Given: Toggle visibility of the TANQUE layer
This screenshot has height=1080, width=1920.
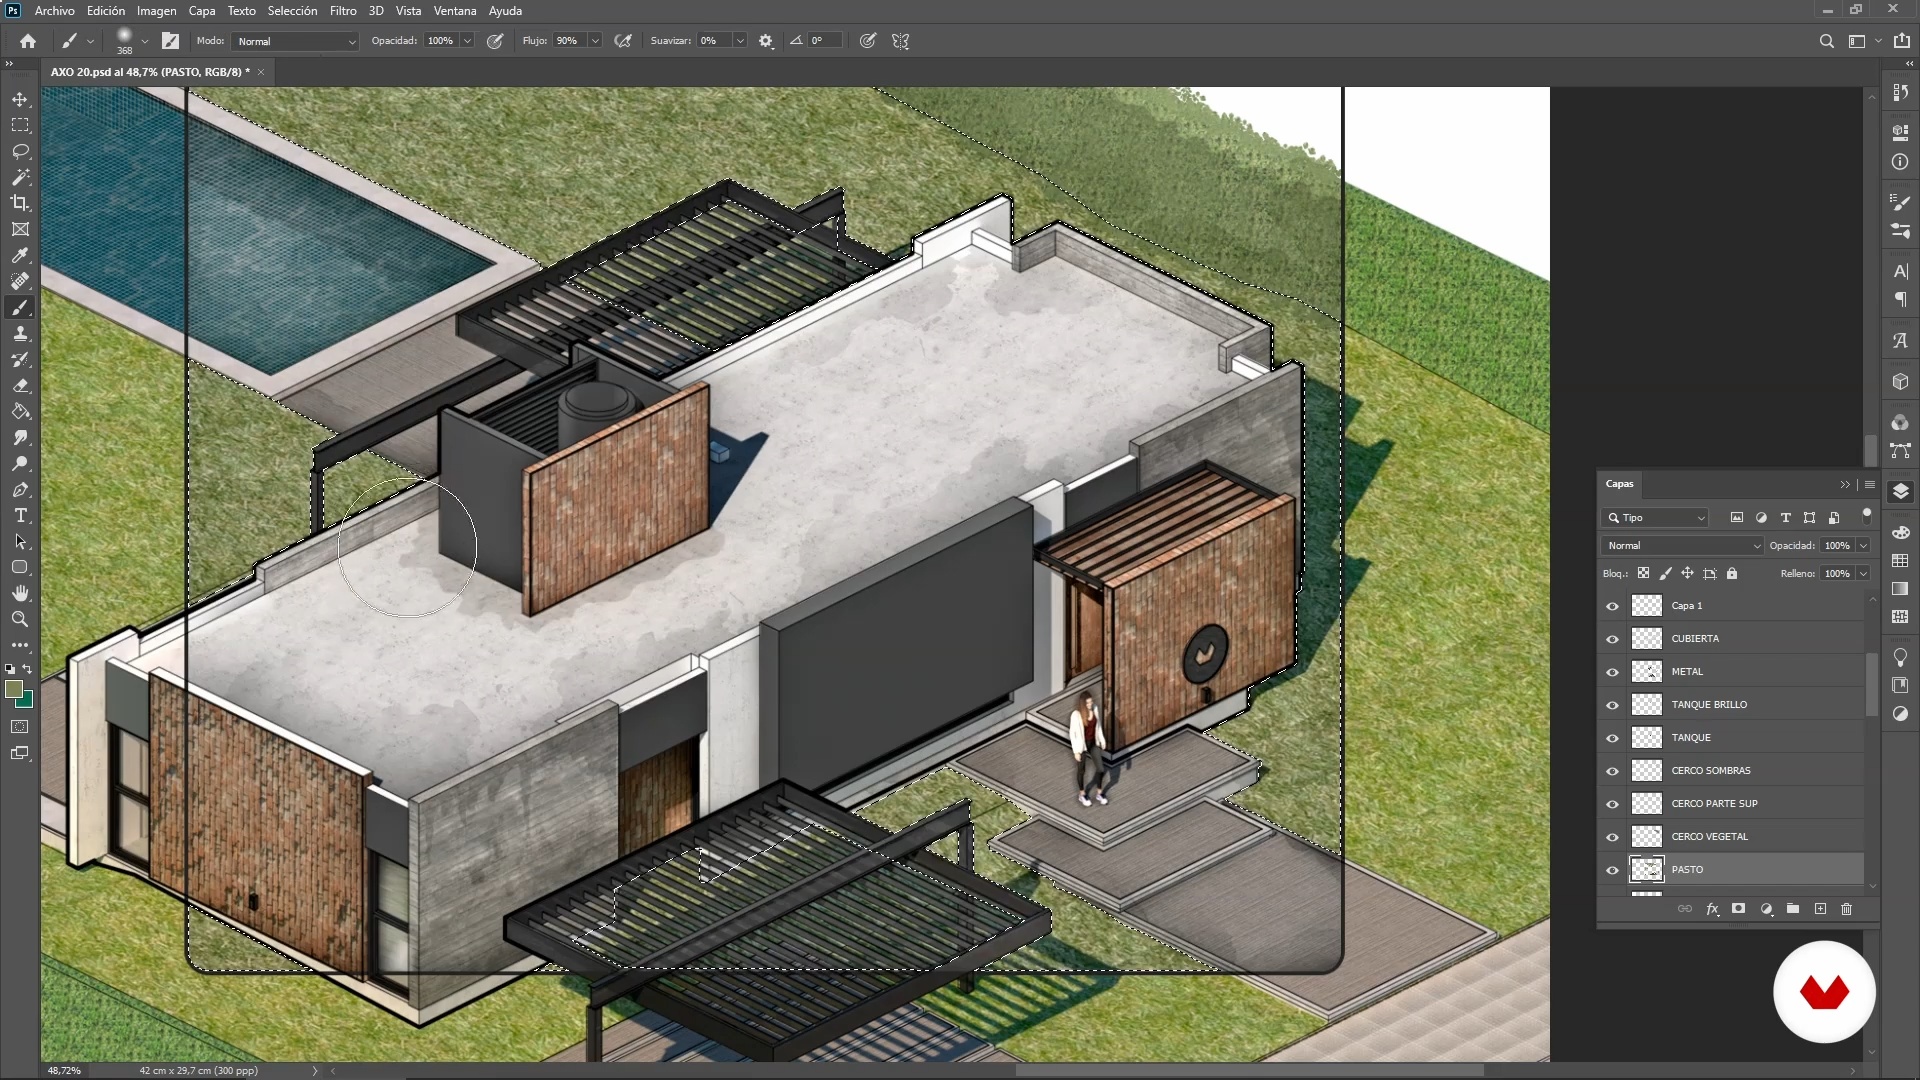Looking at the screenshot, I should pos(1612,738).
